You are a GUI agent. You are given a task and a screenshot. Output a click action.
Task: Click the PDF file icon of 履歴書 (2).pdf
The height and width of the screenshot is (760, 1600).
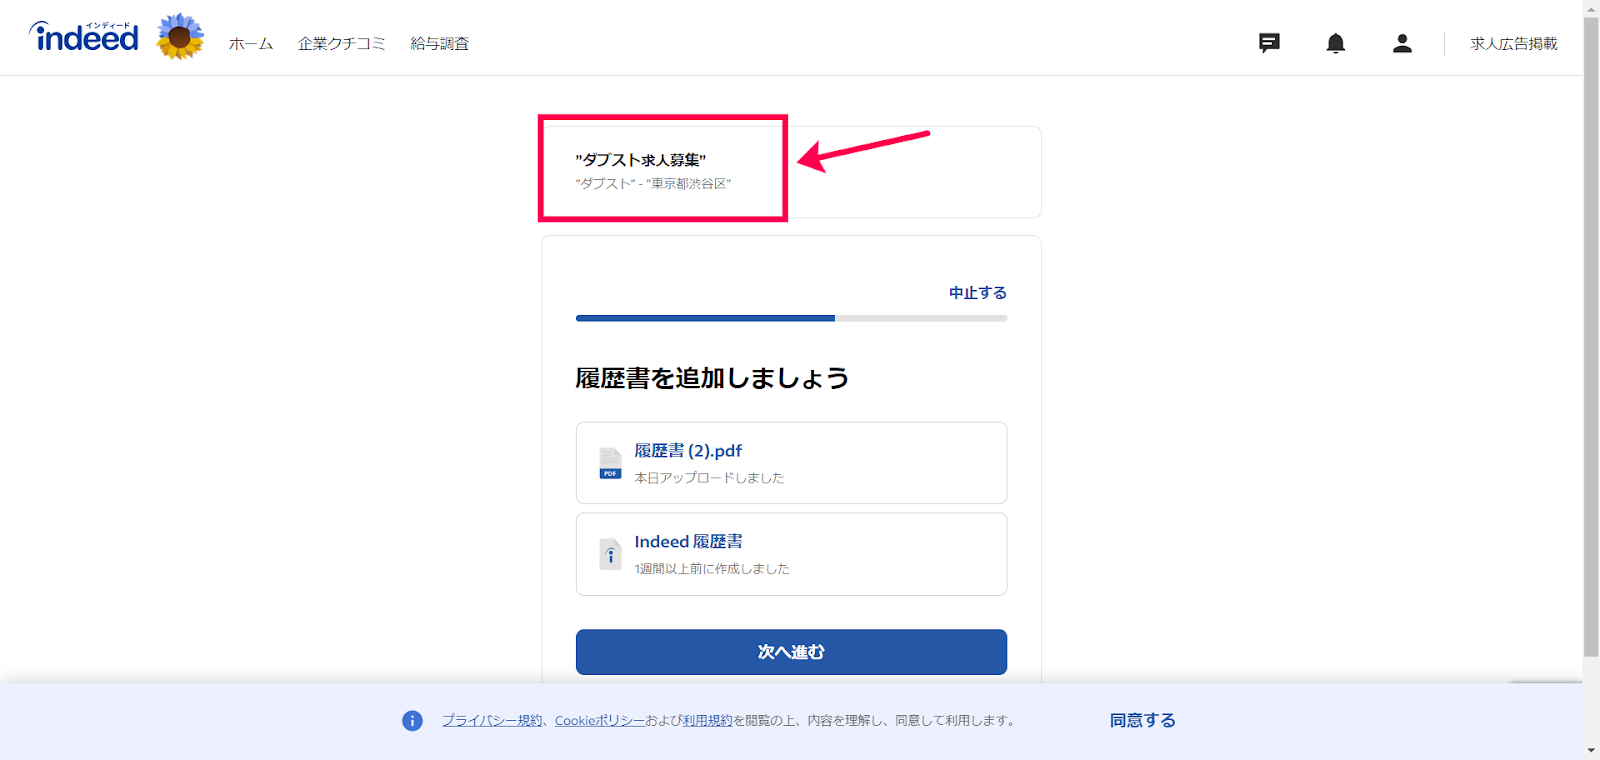coord(610,463)
